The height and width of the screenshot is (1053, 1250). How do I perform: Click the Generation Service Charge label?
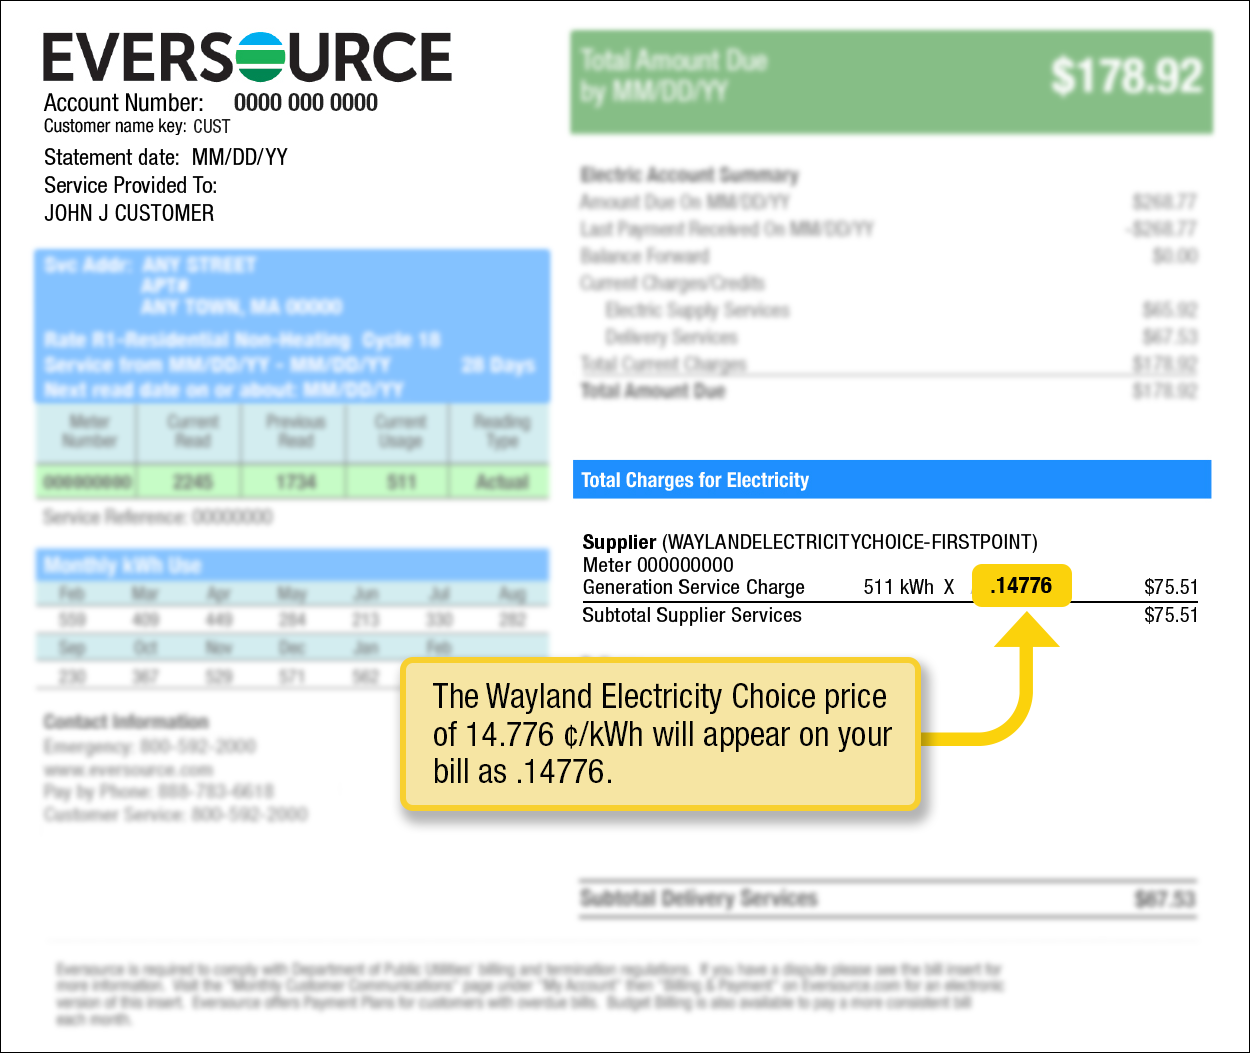pyautogui.click(x=694, y=587)
